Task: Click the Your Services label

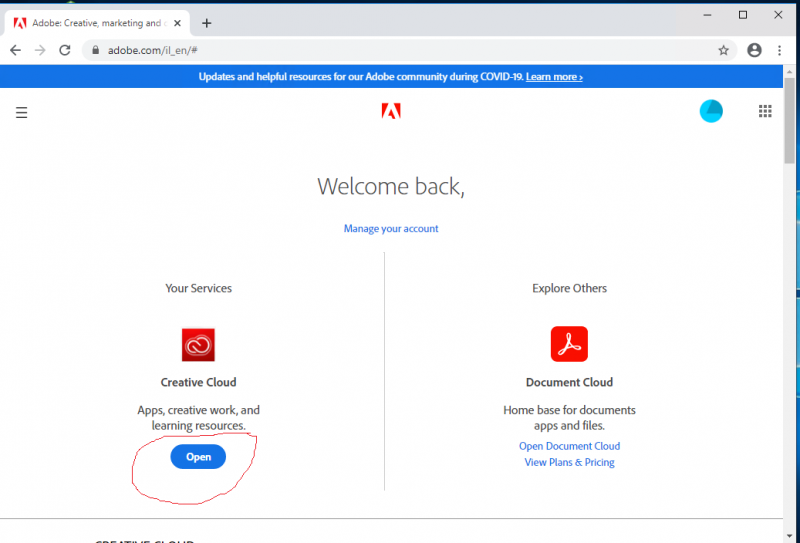Action: [198, 288]
